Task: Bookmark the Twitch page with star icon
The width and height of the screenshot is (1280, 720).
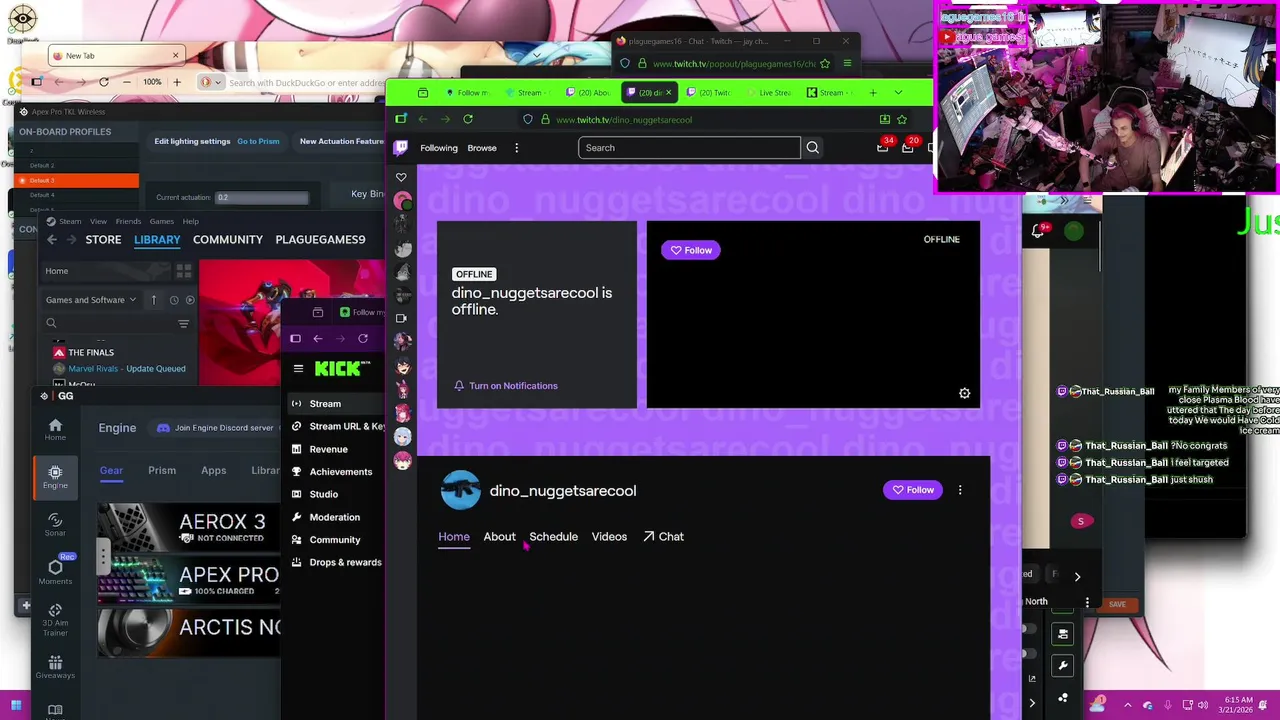Action: coord(902,119)
